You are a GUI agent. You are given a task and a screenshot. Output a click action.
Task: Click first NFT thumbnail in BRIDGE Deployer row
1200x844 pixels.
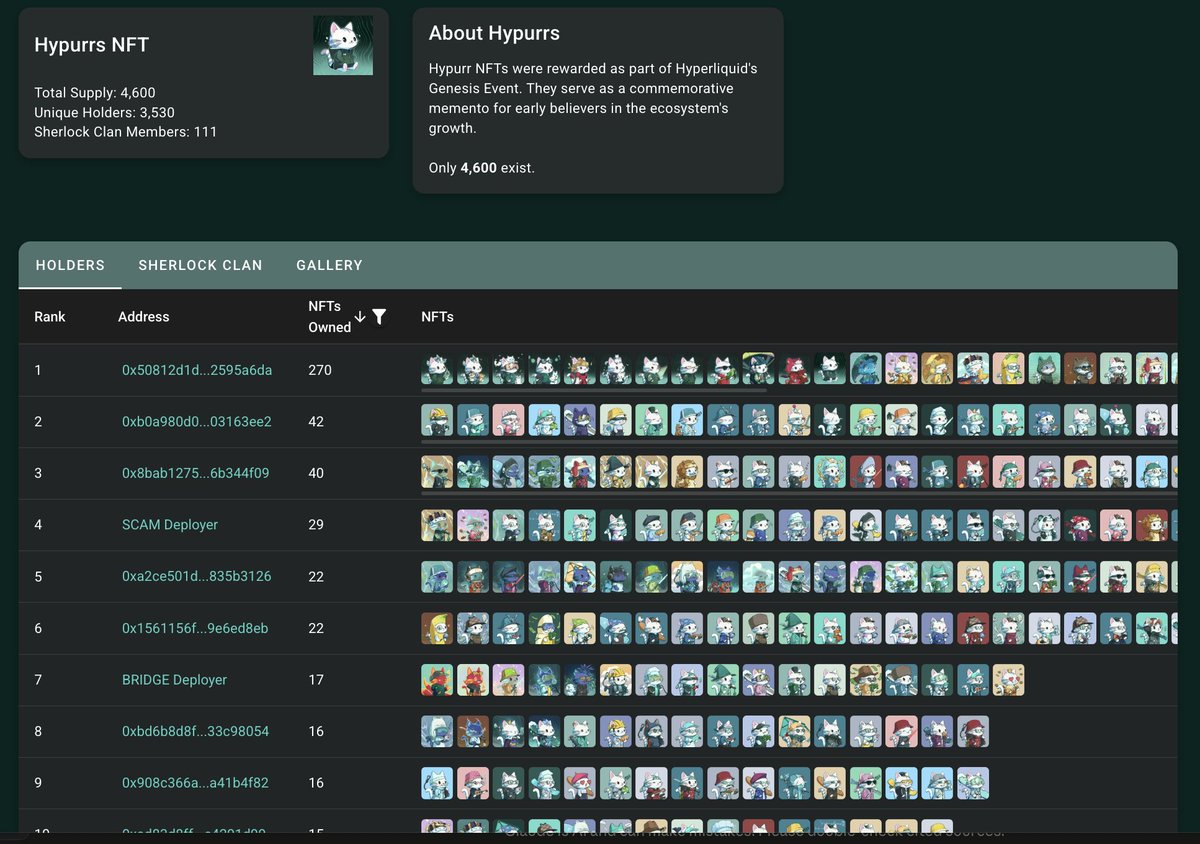click(x=437, y=680)
